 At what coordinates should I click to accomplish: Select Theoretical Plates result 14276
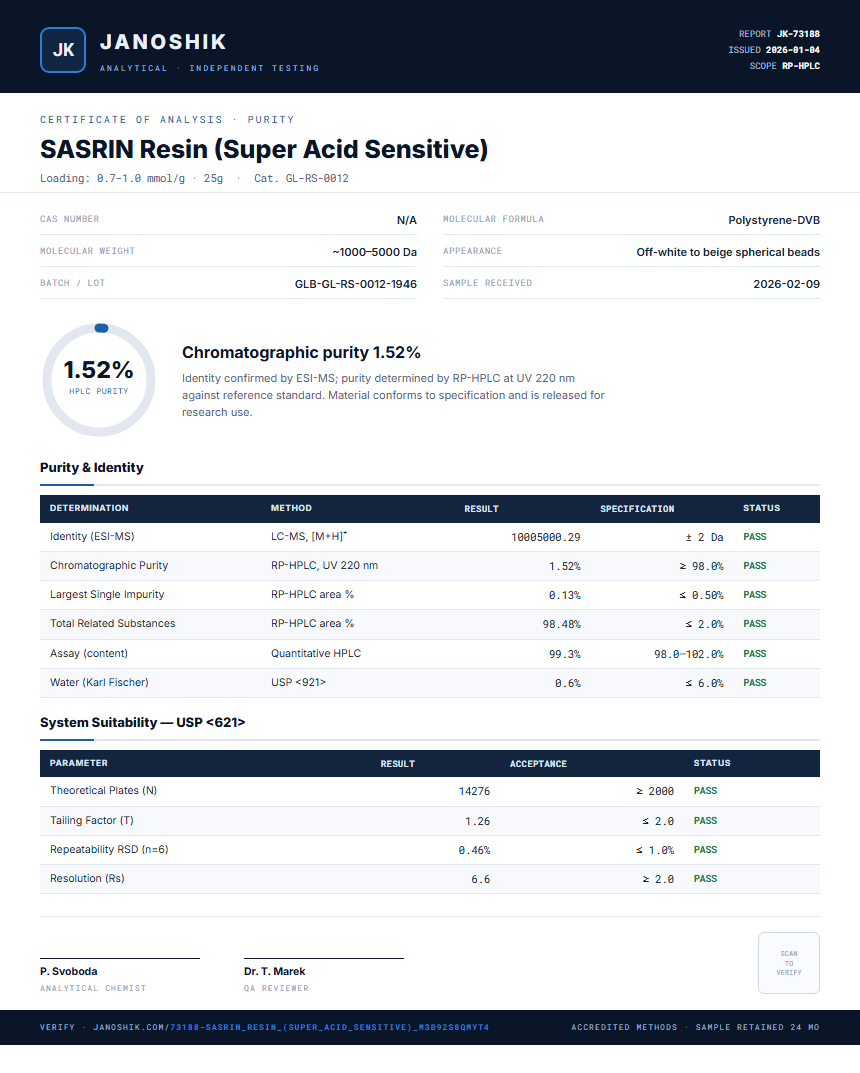click(x=474, y=791)
